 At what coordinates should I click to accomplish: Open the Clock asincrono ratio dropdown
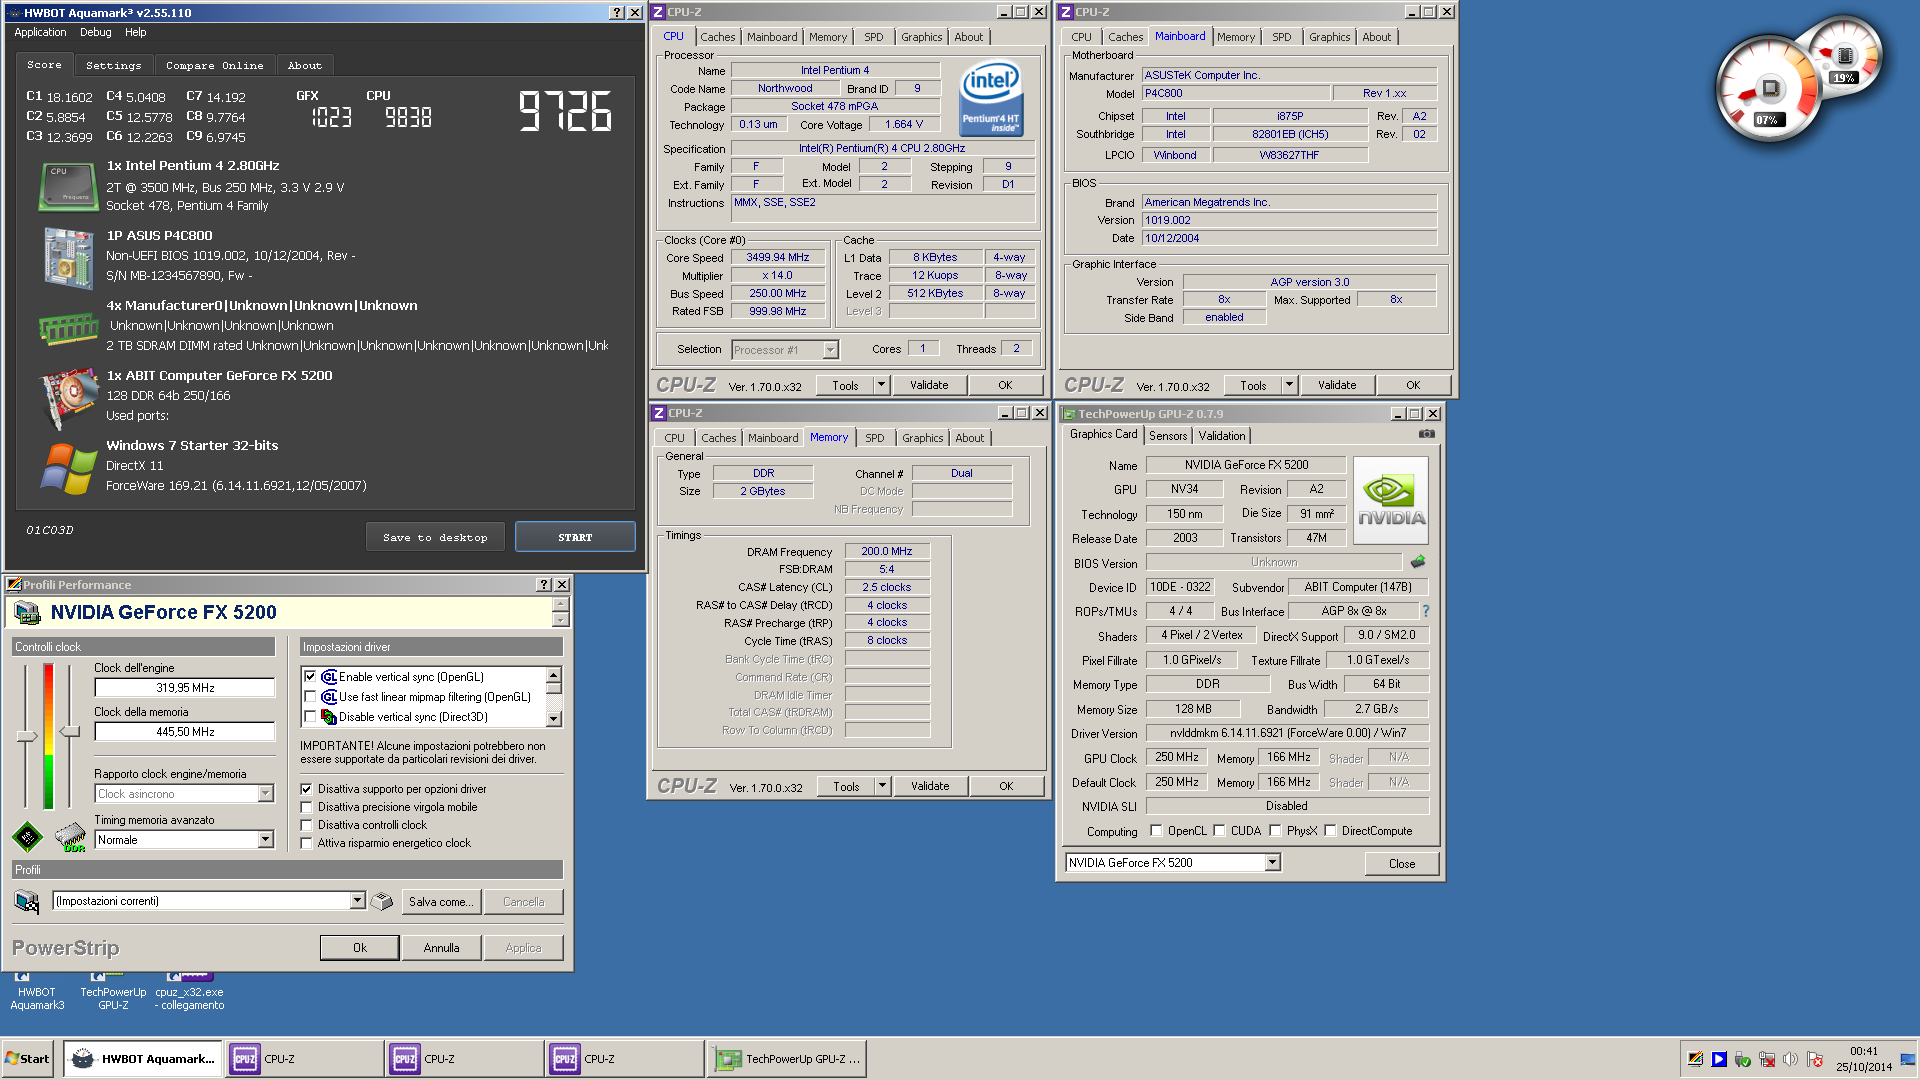tap(266, 794)
